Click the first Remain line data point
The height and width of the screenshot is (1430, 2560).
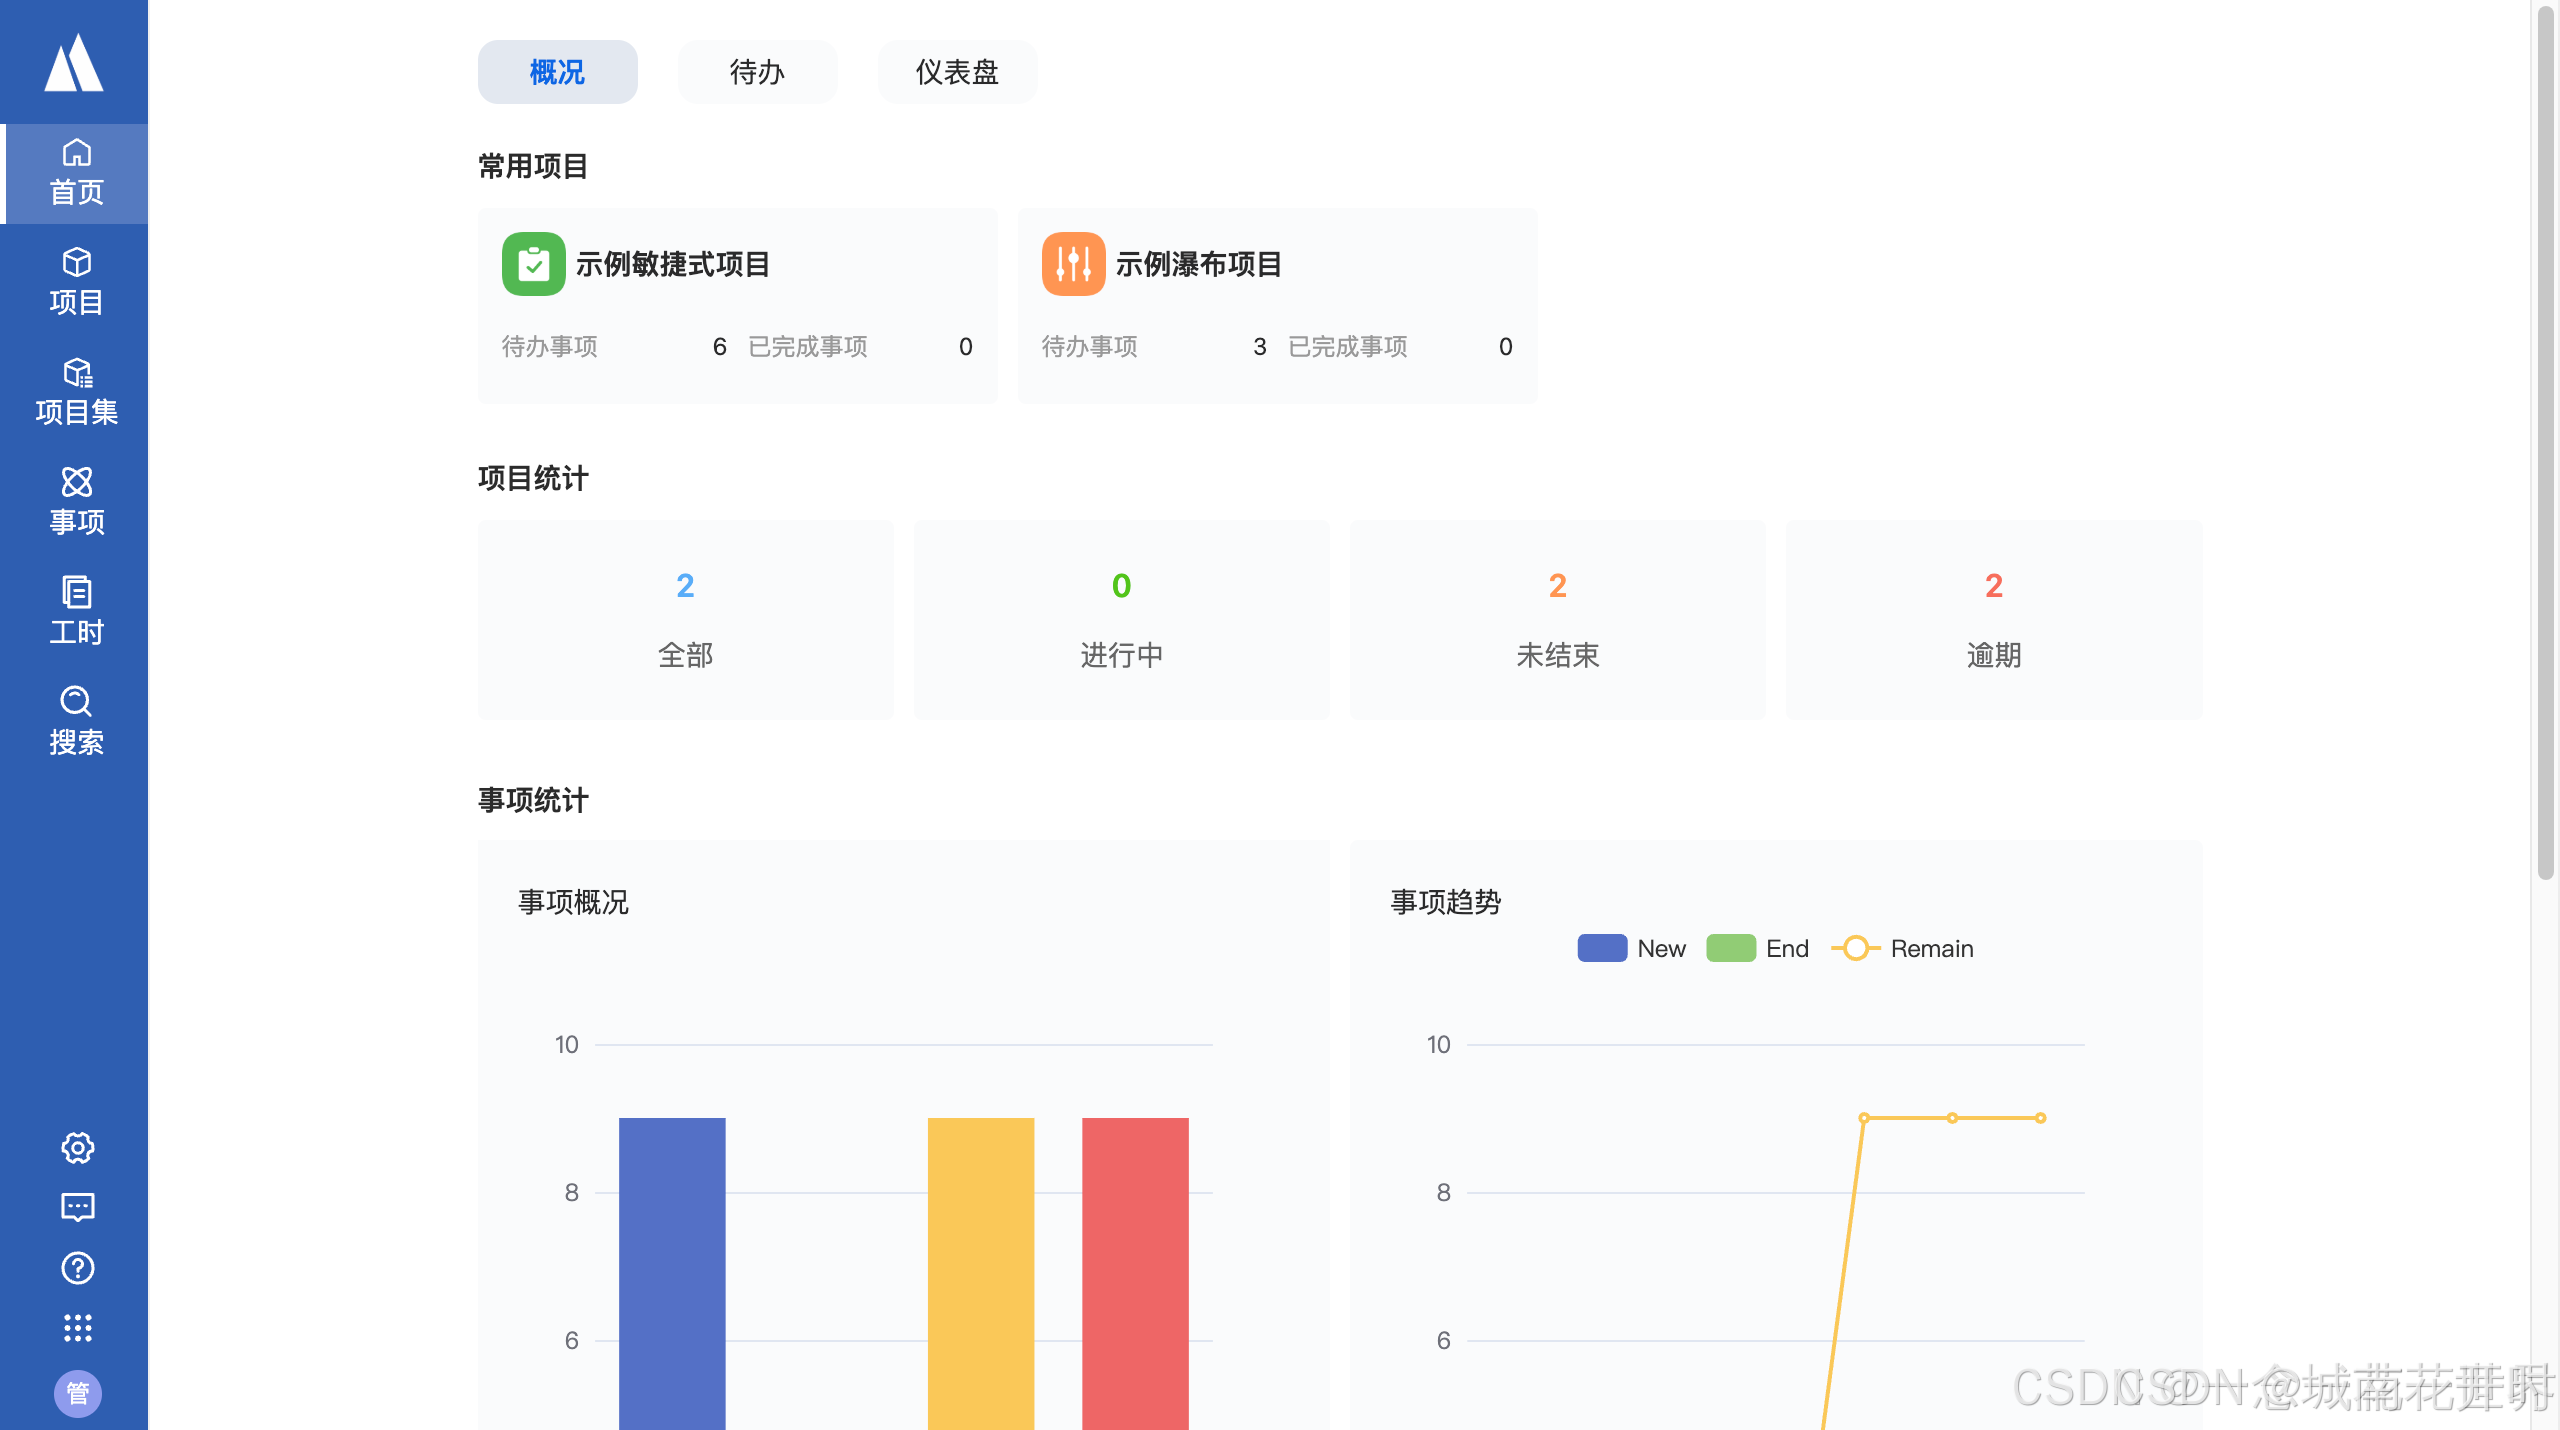(x=1864, y=1118)
